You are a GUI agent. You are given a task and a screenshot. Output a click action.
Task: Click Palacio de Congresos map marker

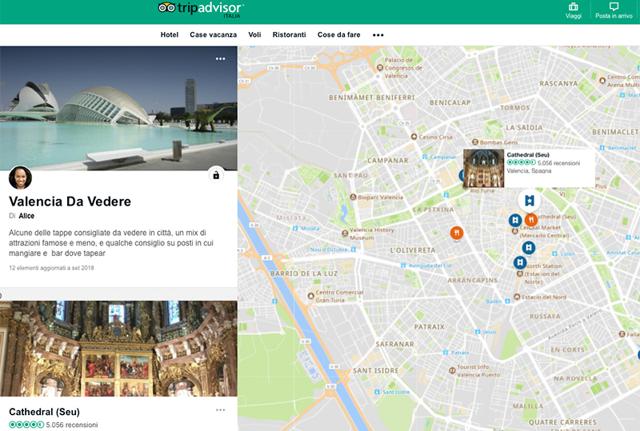(380, 68)
